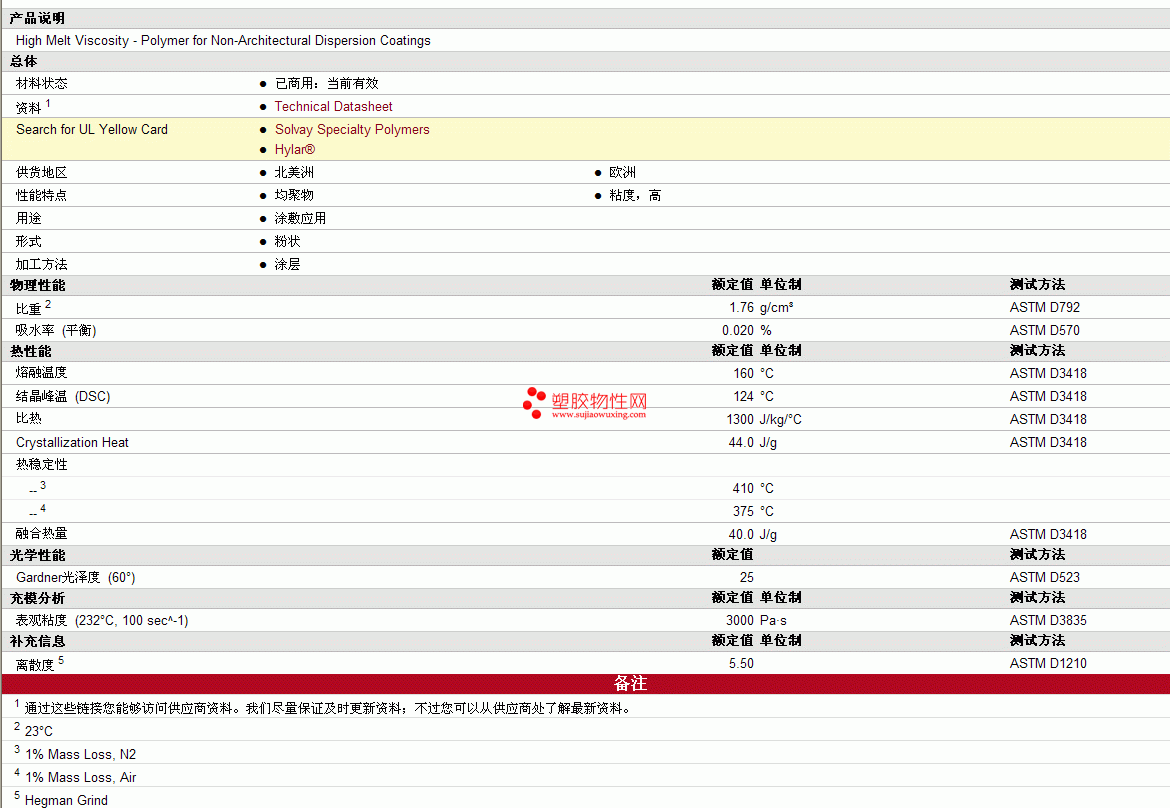Image resolution: width=1170 pixels, height=808 pixels.
Task: Select the "加工方法" row label
Action: pos(41,265)
